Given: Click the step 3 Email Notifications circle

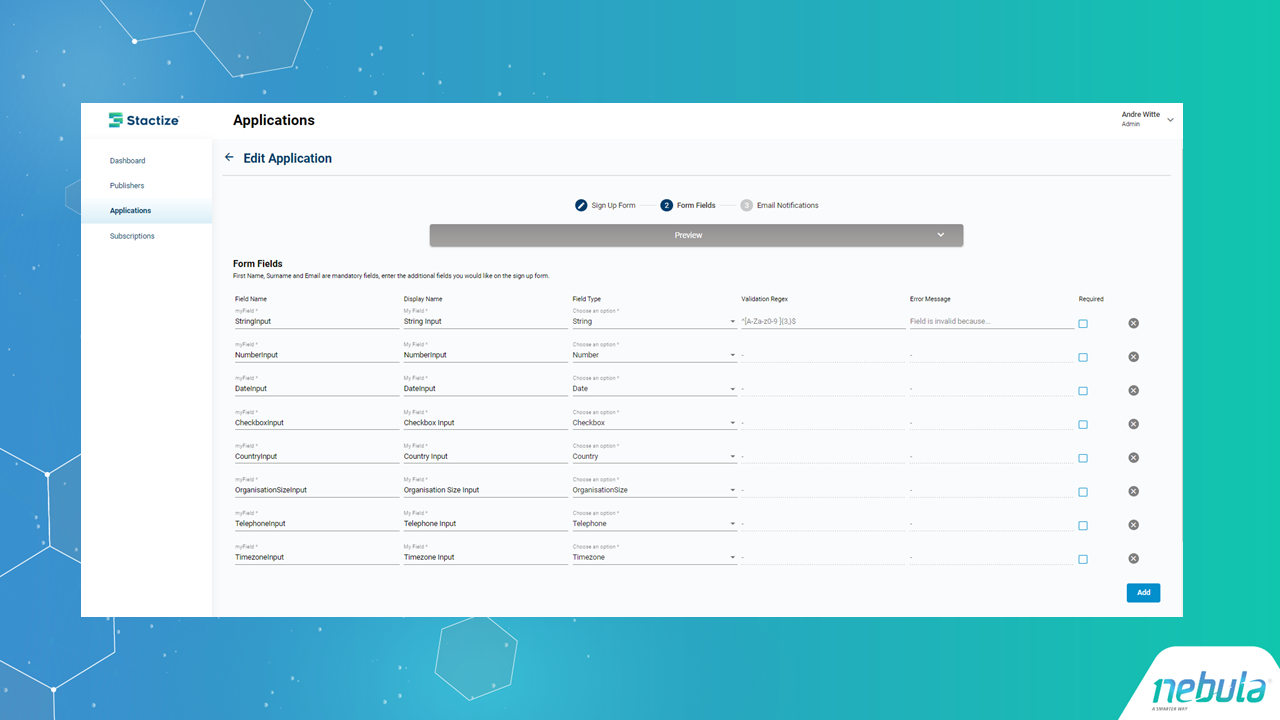Looking at the screenshot, I should pos(747,205).
